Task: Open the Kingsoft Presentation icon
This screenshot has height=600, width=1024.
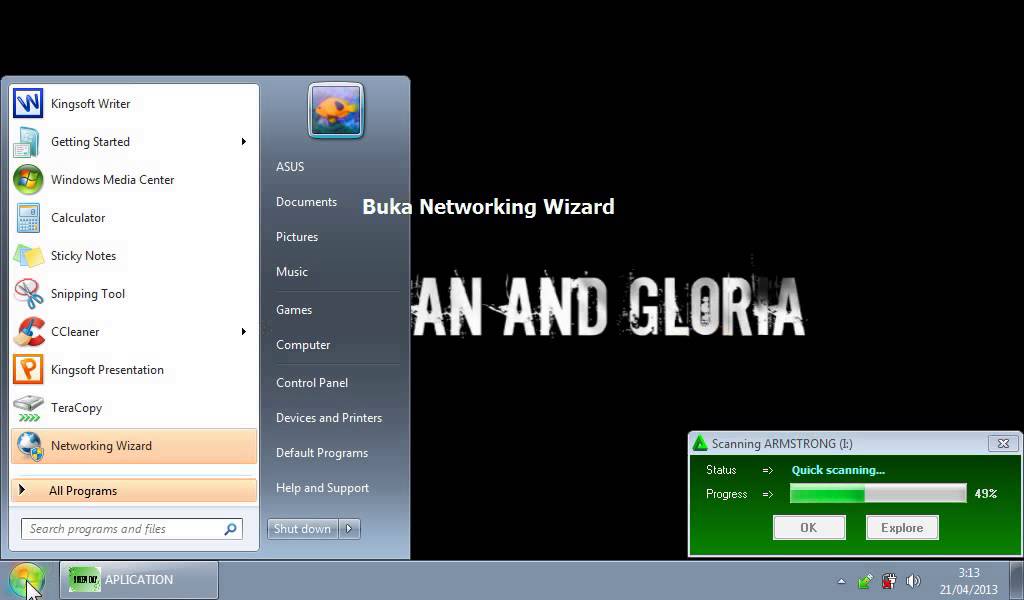Action: 28,370
